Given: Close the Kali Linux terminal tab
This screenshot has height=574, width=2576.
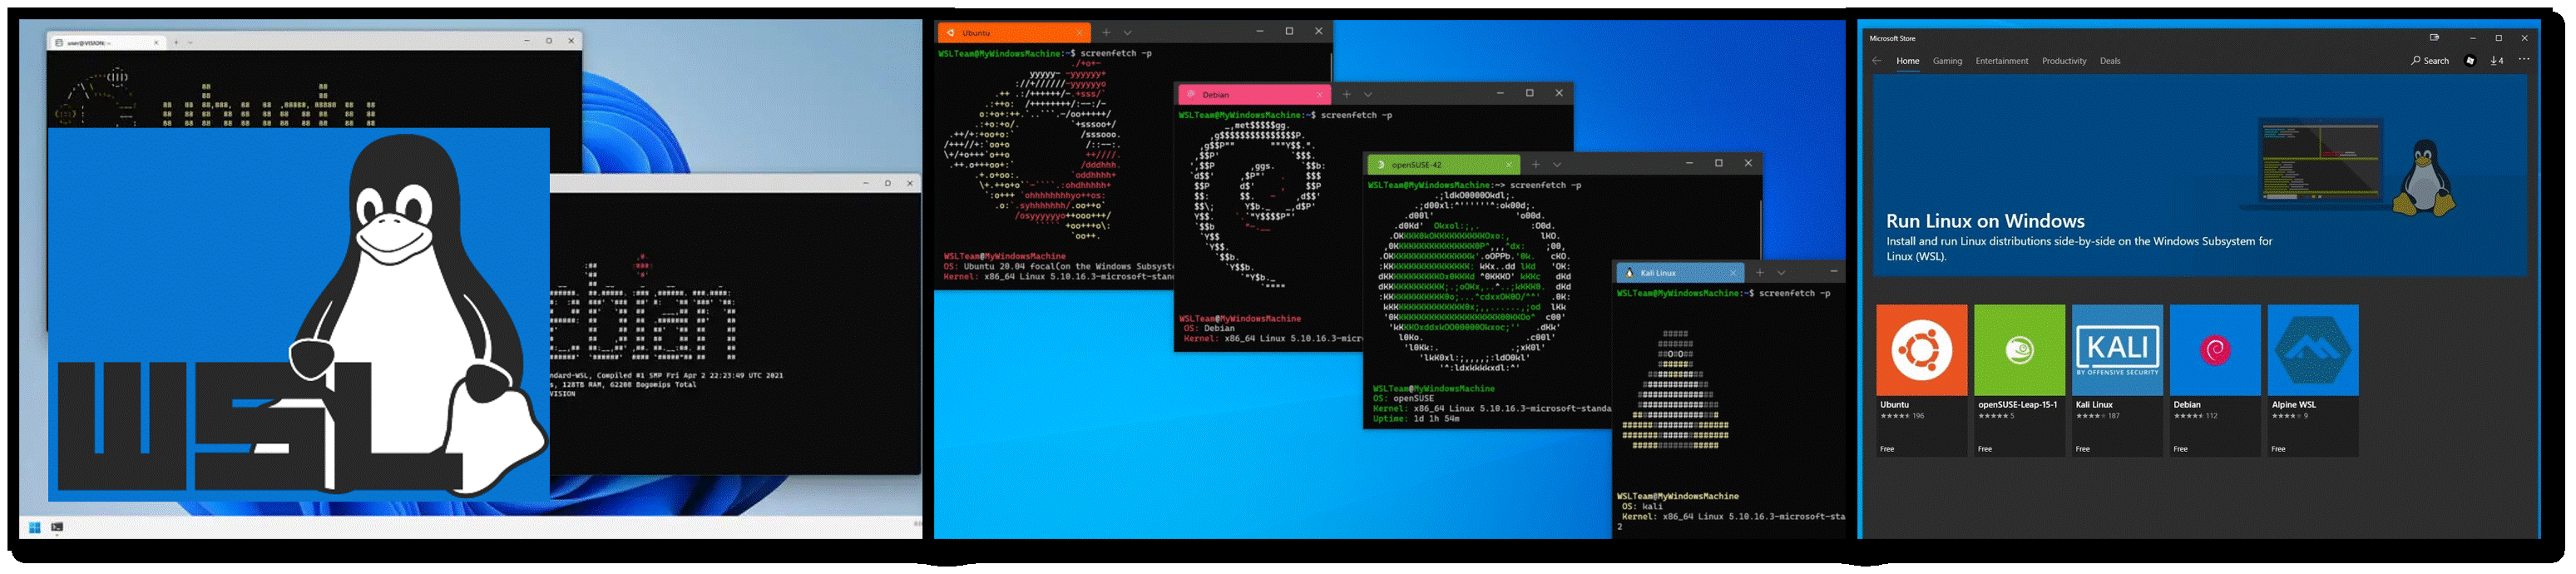Looking at the screenshot, I should coord(1733,273).
